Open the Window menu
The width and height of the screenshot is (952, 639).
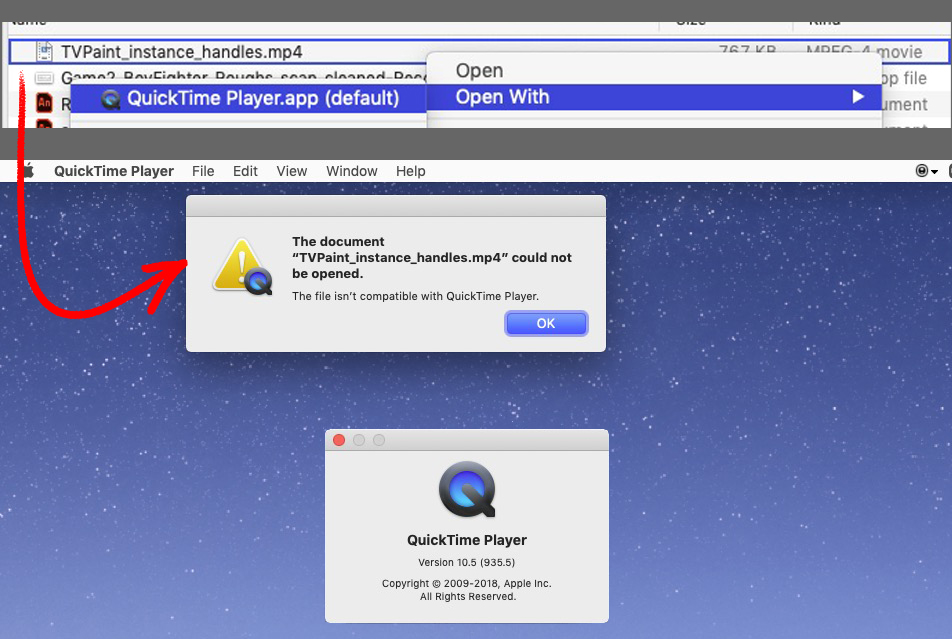point(352,171)
